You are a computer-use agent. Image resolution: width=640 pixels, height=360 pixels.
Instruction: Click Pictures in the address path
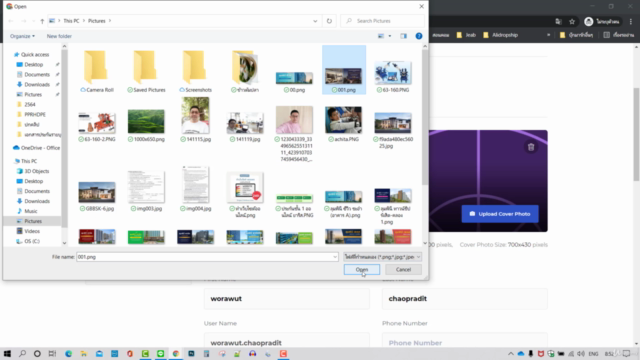[97, 21]
